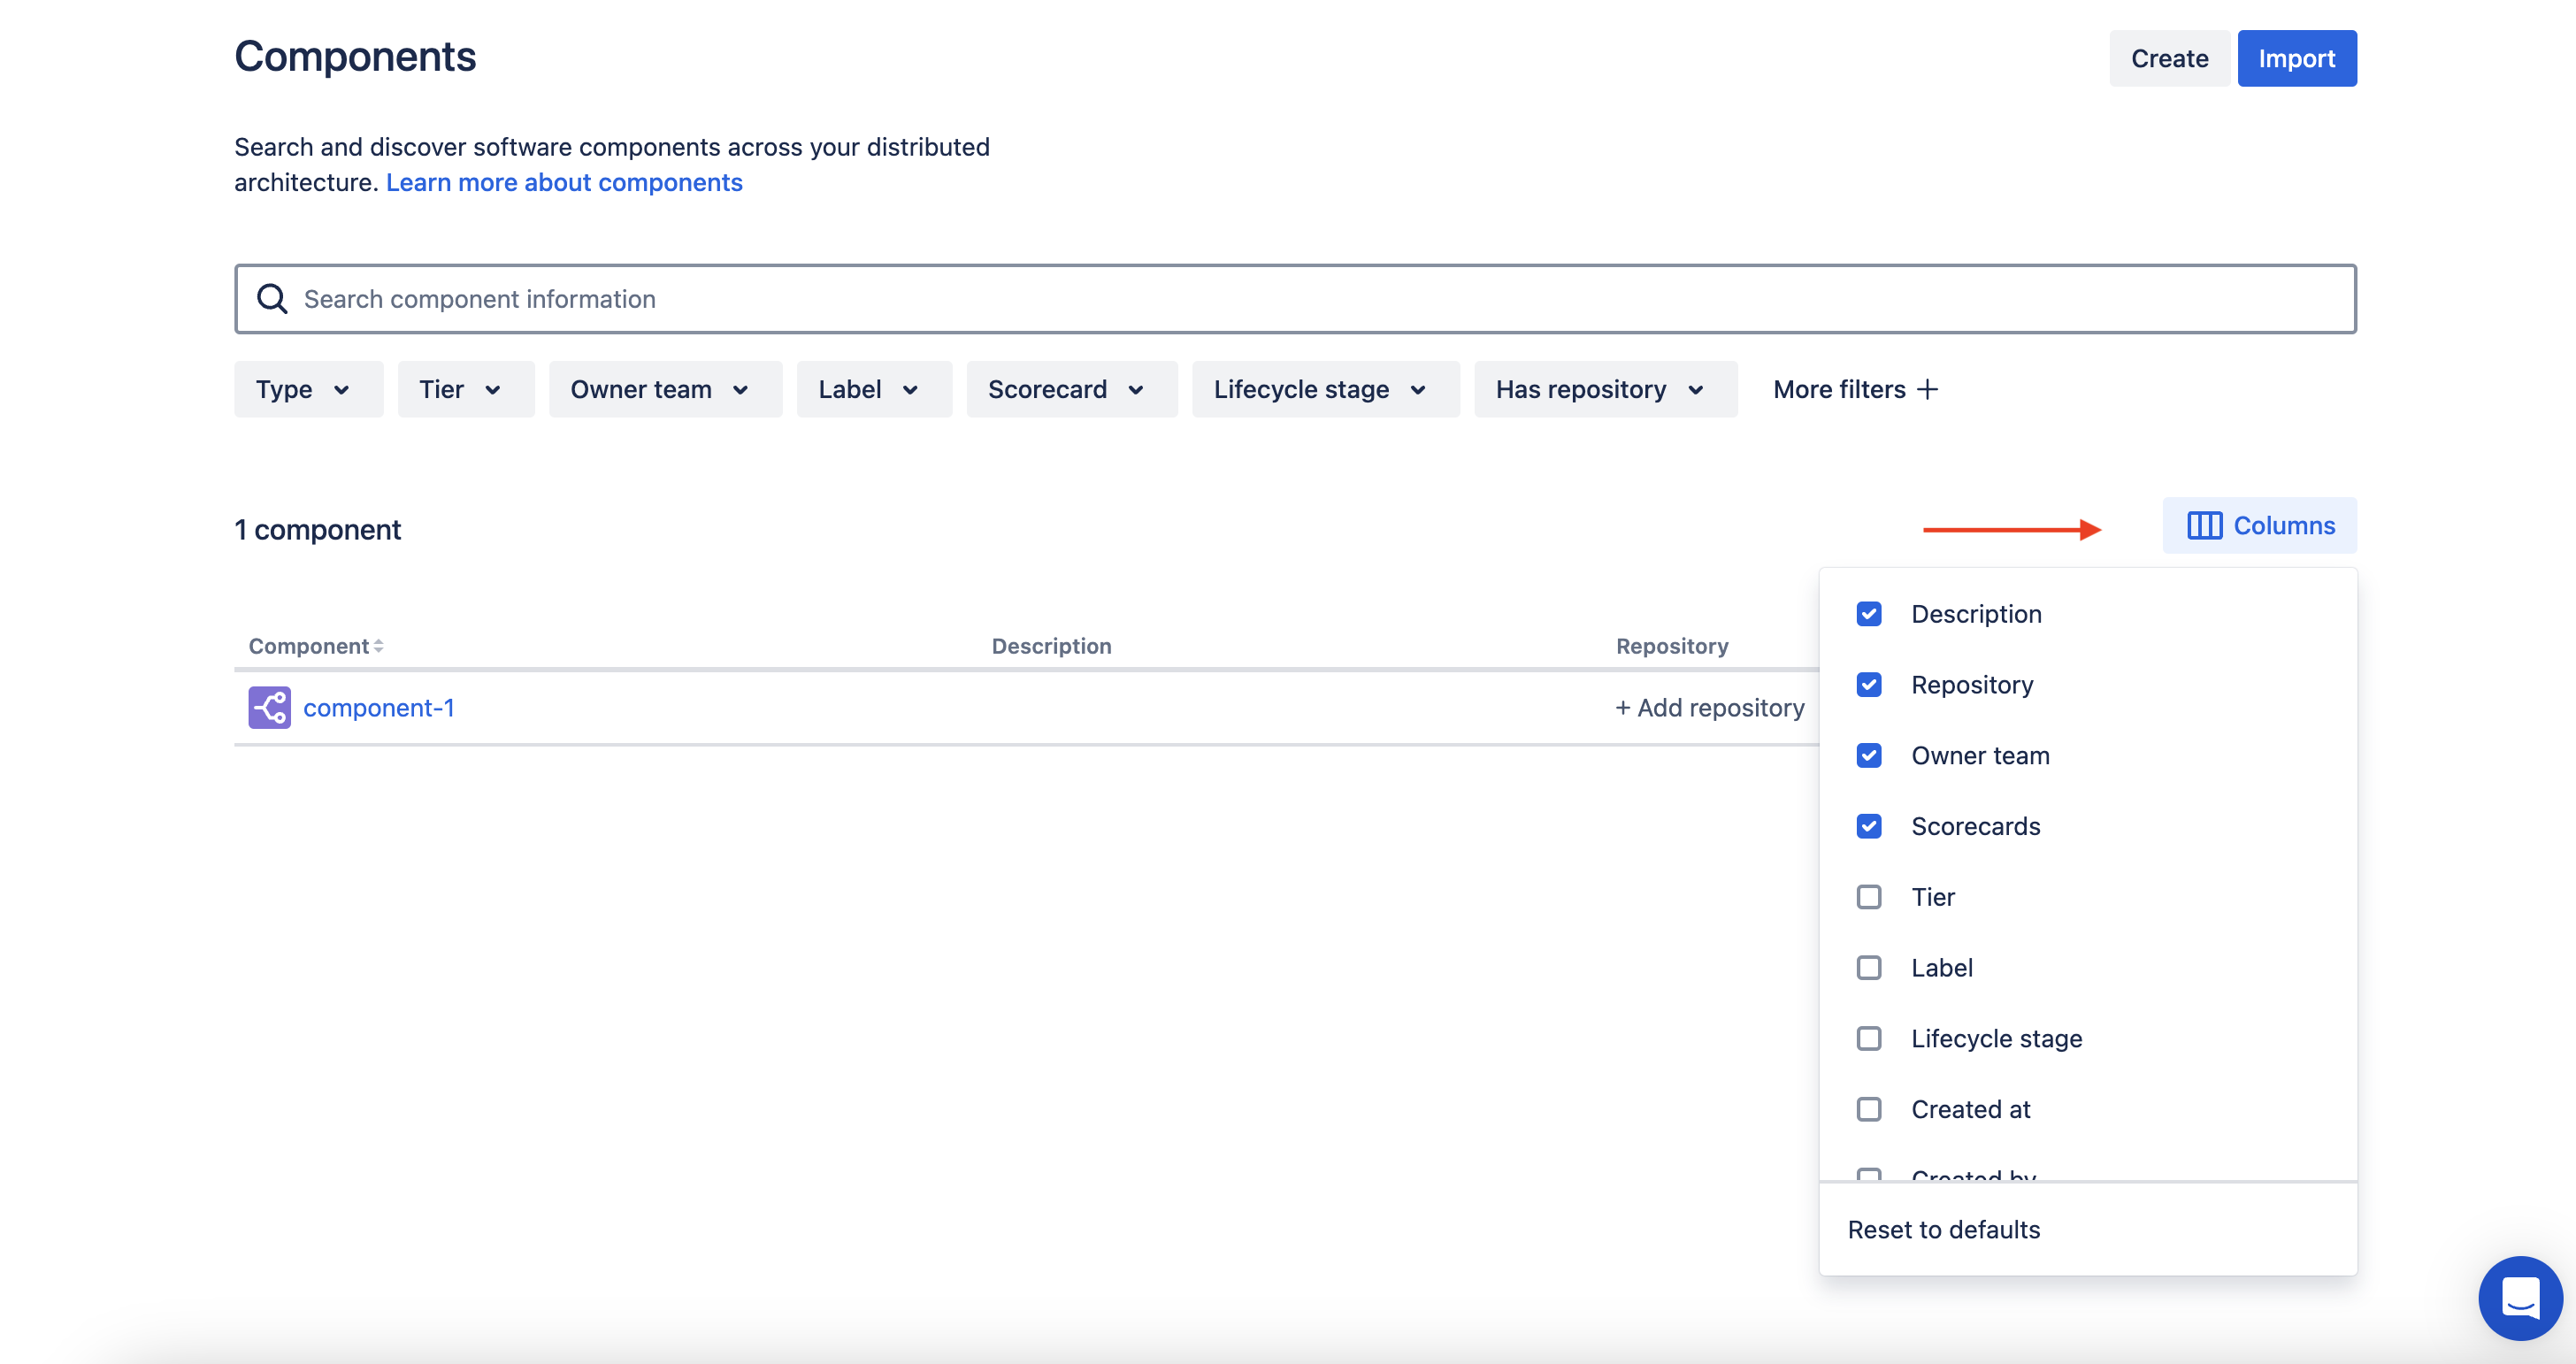
Task: Click the component-1 purple service icon
Action: pyautogui.click(x=269, y=707)
